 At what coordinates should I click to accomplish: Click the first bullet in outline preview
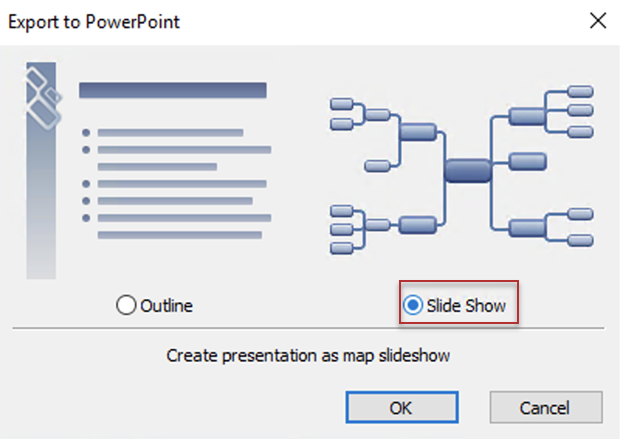click(x=87, y=132)
